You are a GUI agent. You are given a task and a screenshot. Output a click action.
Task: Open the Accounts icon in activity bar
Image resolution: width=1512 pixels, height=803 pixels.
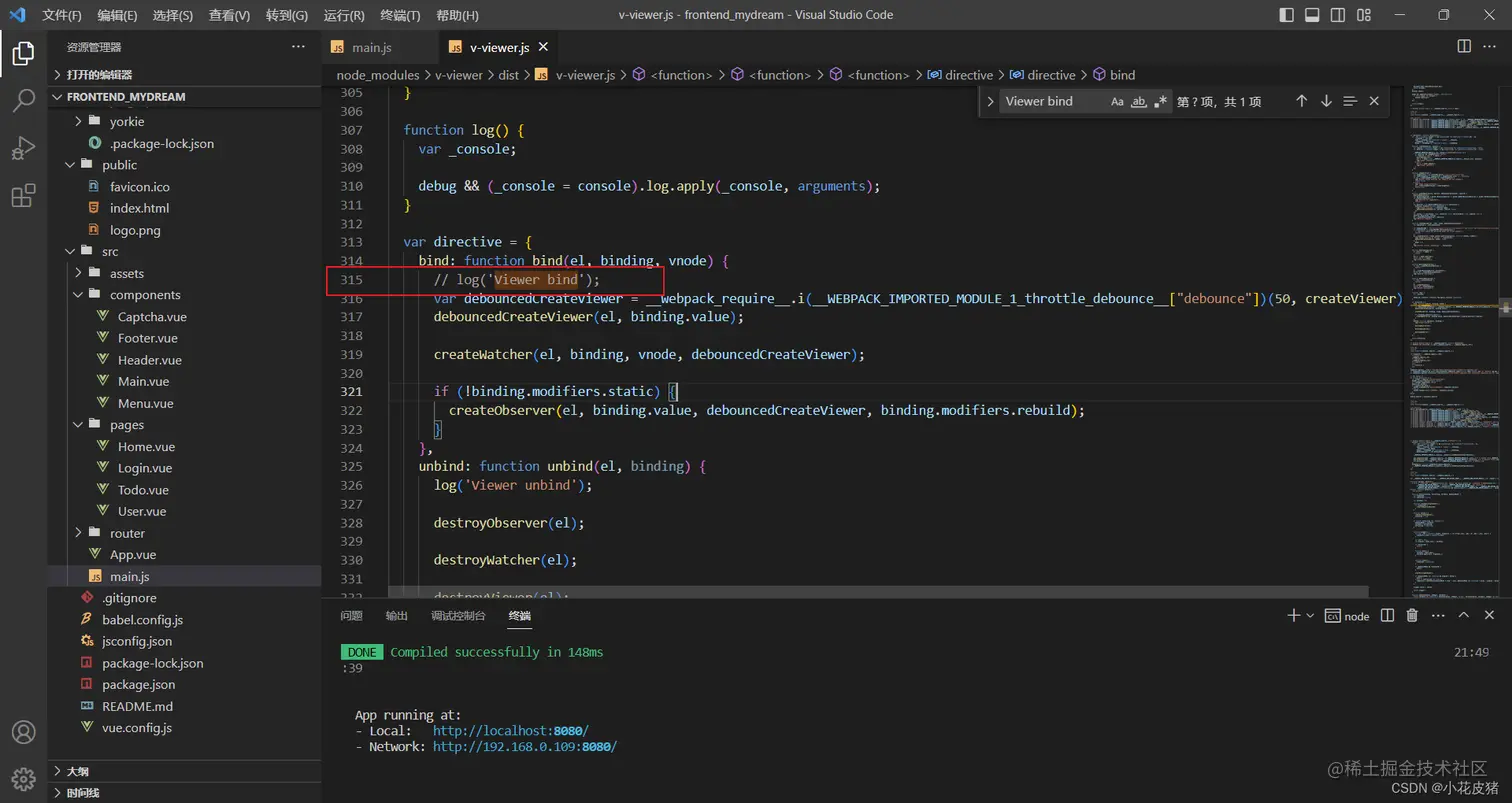click(23, 733)
